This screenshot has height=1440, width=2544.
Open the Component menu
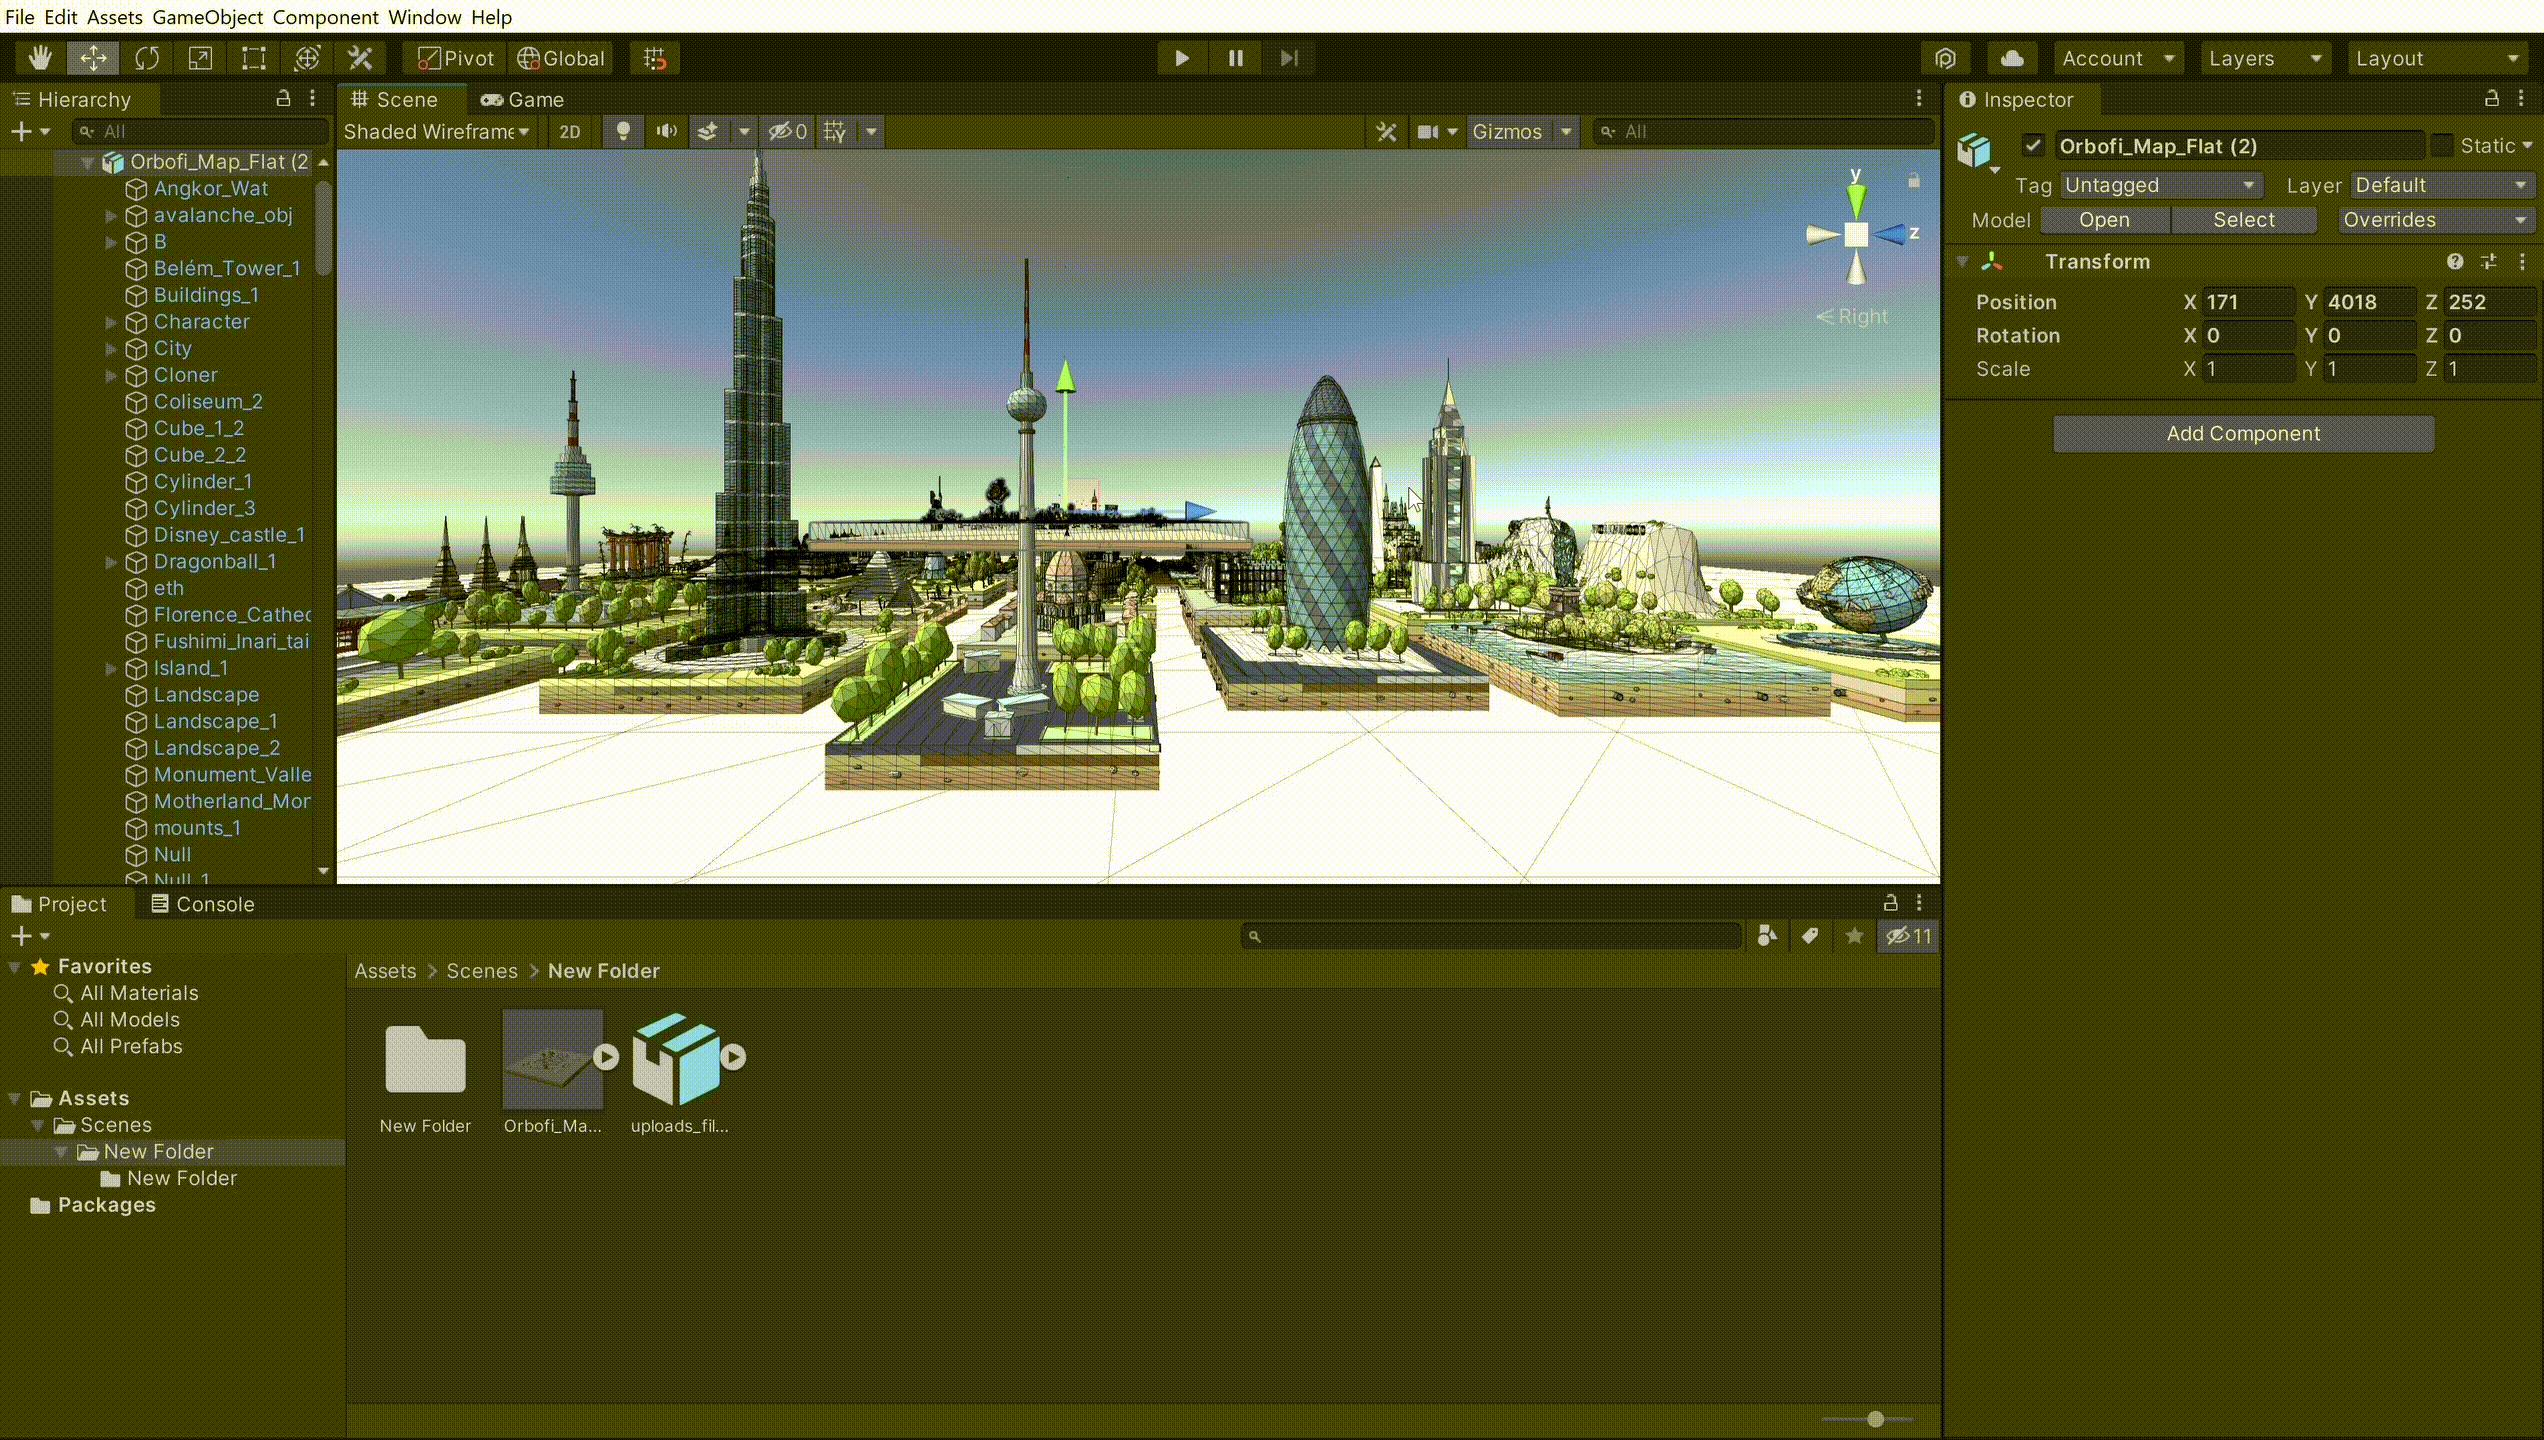coord(326,17)
